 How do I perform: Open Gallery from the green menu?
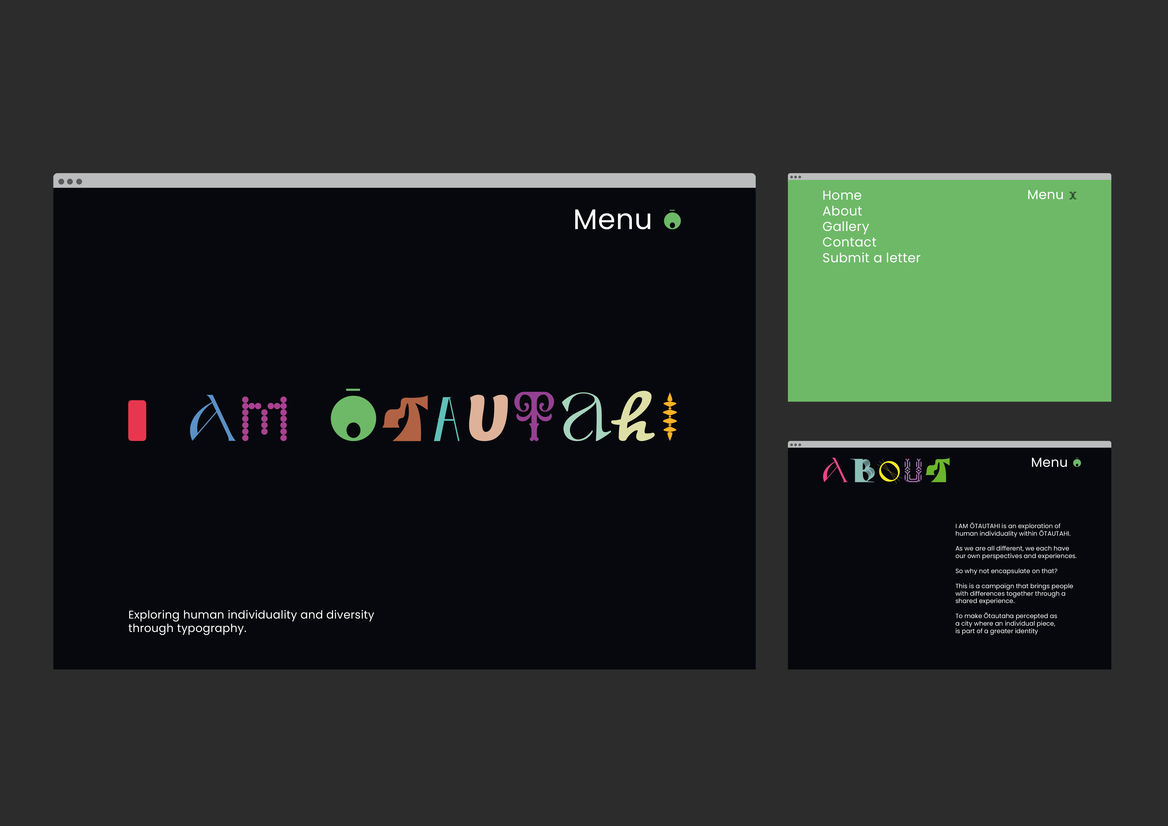coord(845,227)
